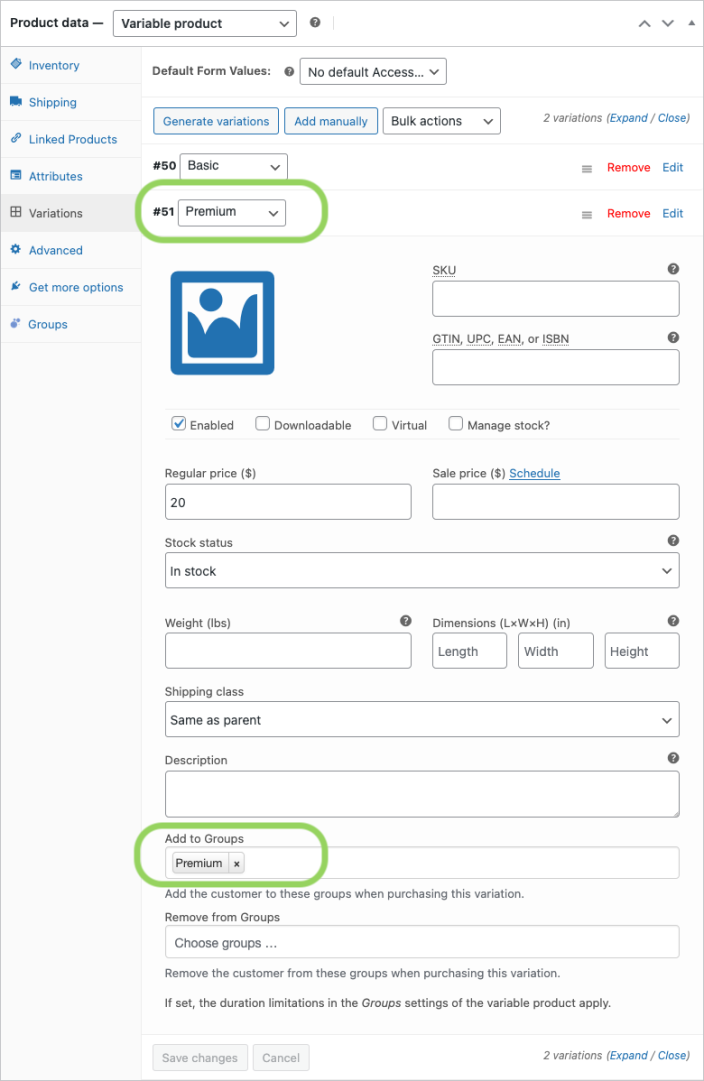Open the Inventory tab
The width and height of the screenshot is (704, 1081).
pyautogui.click(x=71, y=65)
